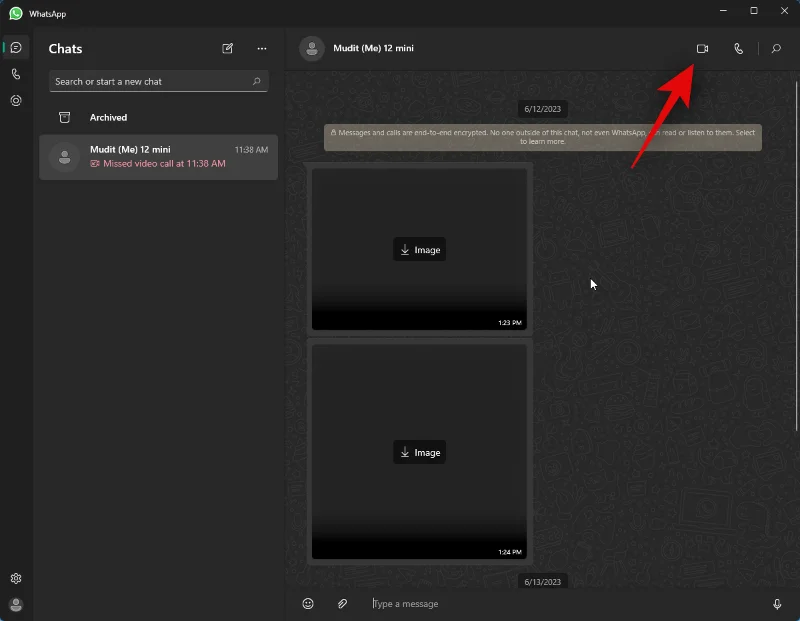
Task: Click 'Missed video call at 11:38 AM' text
Action: tap(164, 164)
